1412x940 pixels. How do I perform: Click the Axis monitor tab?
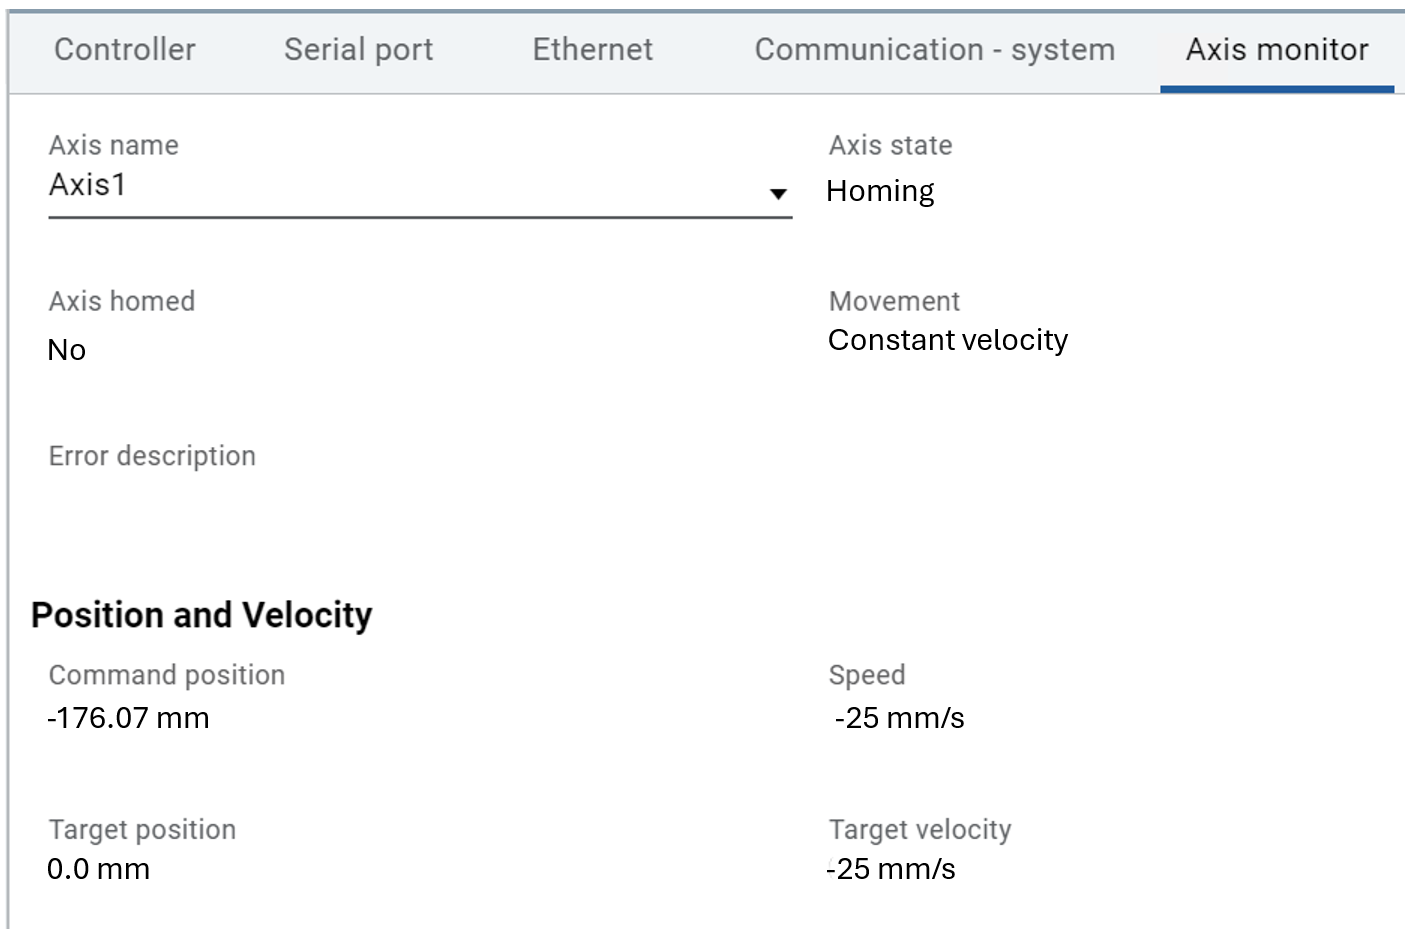[x=1276, y=50]
